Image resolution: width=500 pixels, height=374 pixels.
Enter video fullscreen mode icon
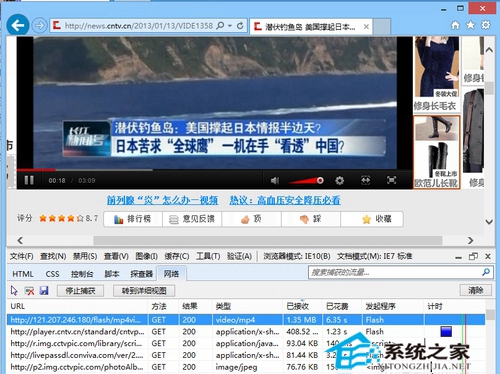[392, 180]
